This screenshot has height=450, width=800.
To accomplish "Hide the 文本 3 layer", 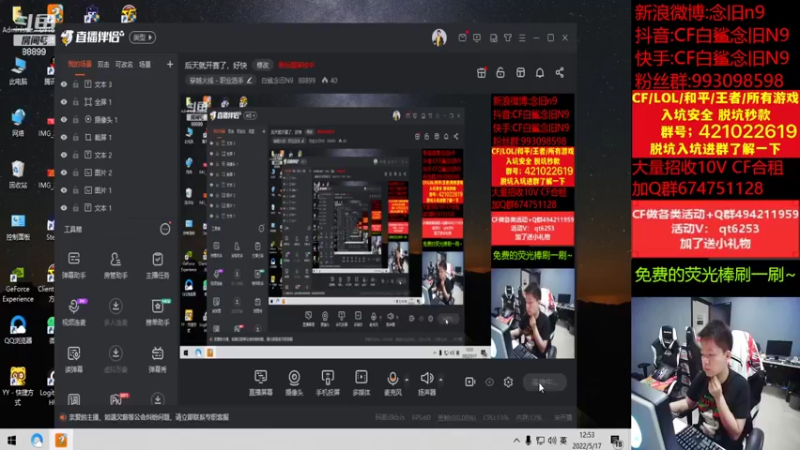I will 64,84.
